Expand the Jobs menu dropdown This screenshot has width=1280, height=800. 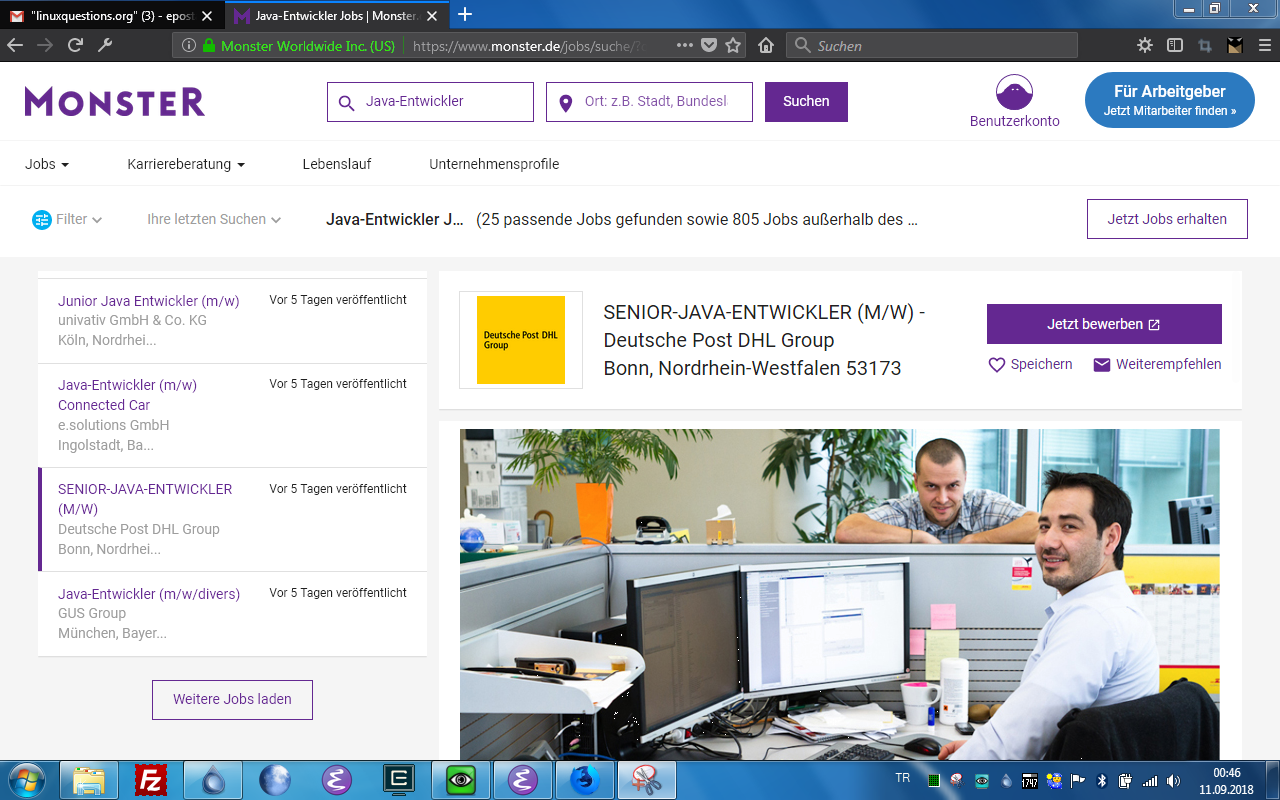47,164
